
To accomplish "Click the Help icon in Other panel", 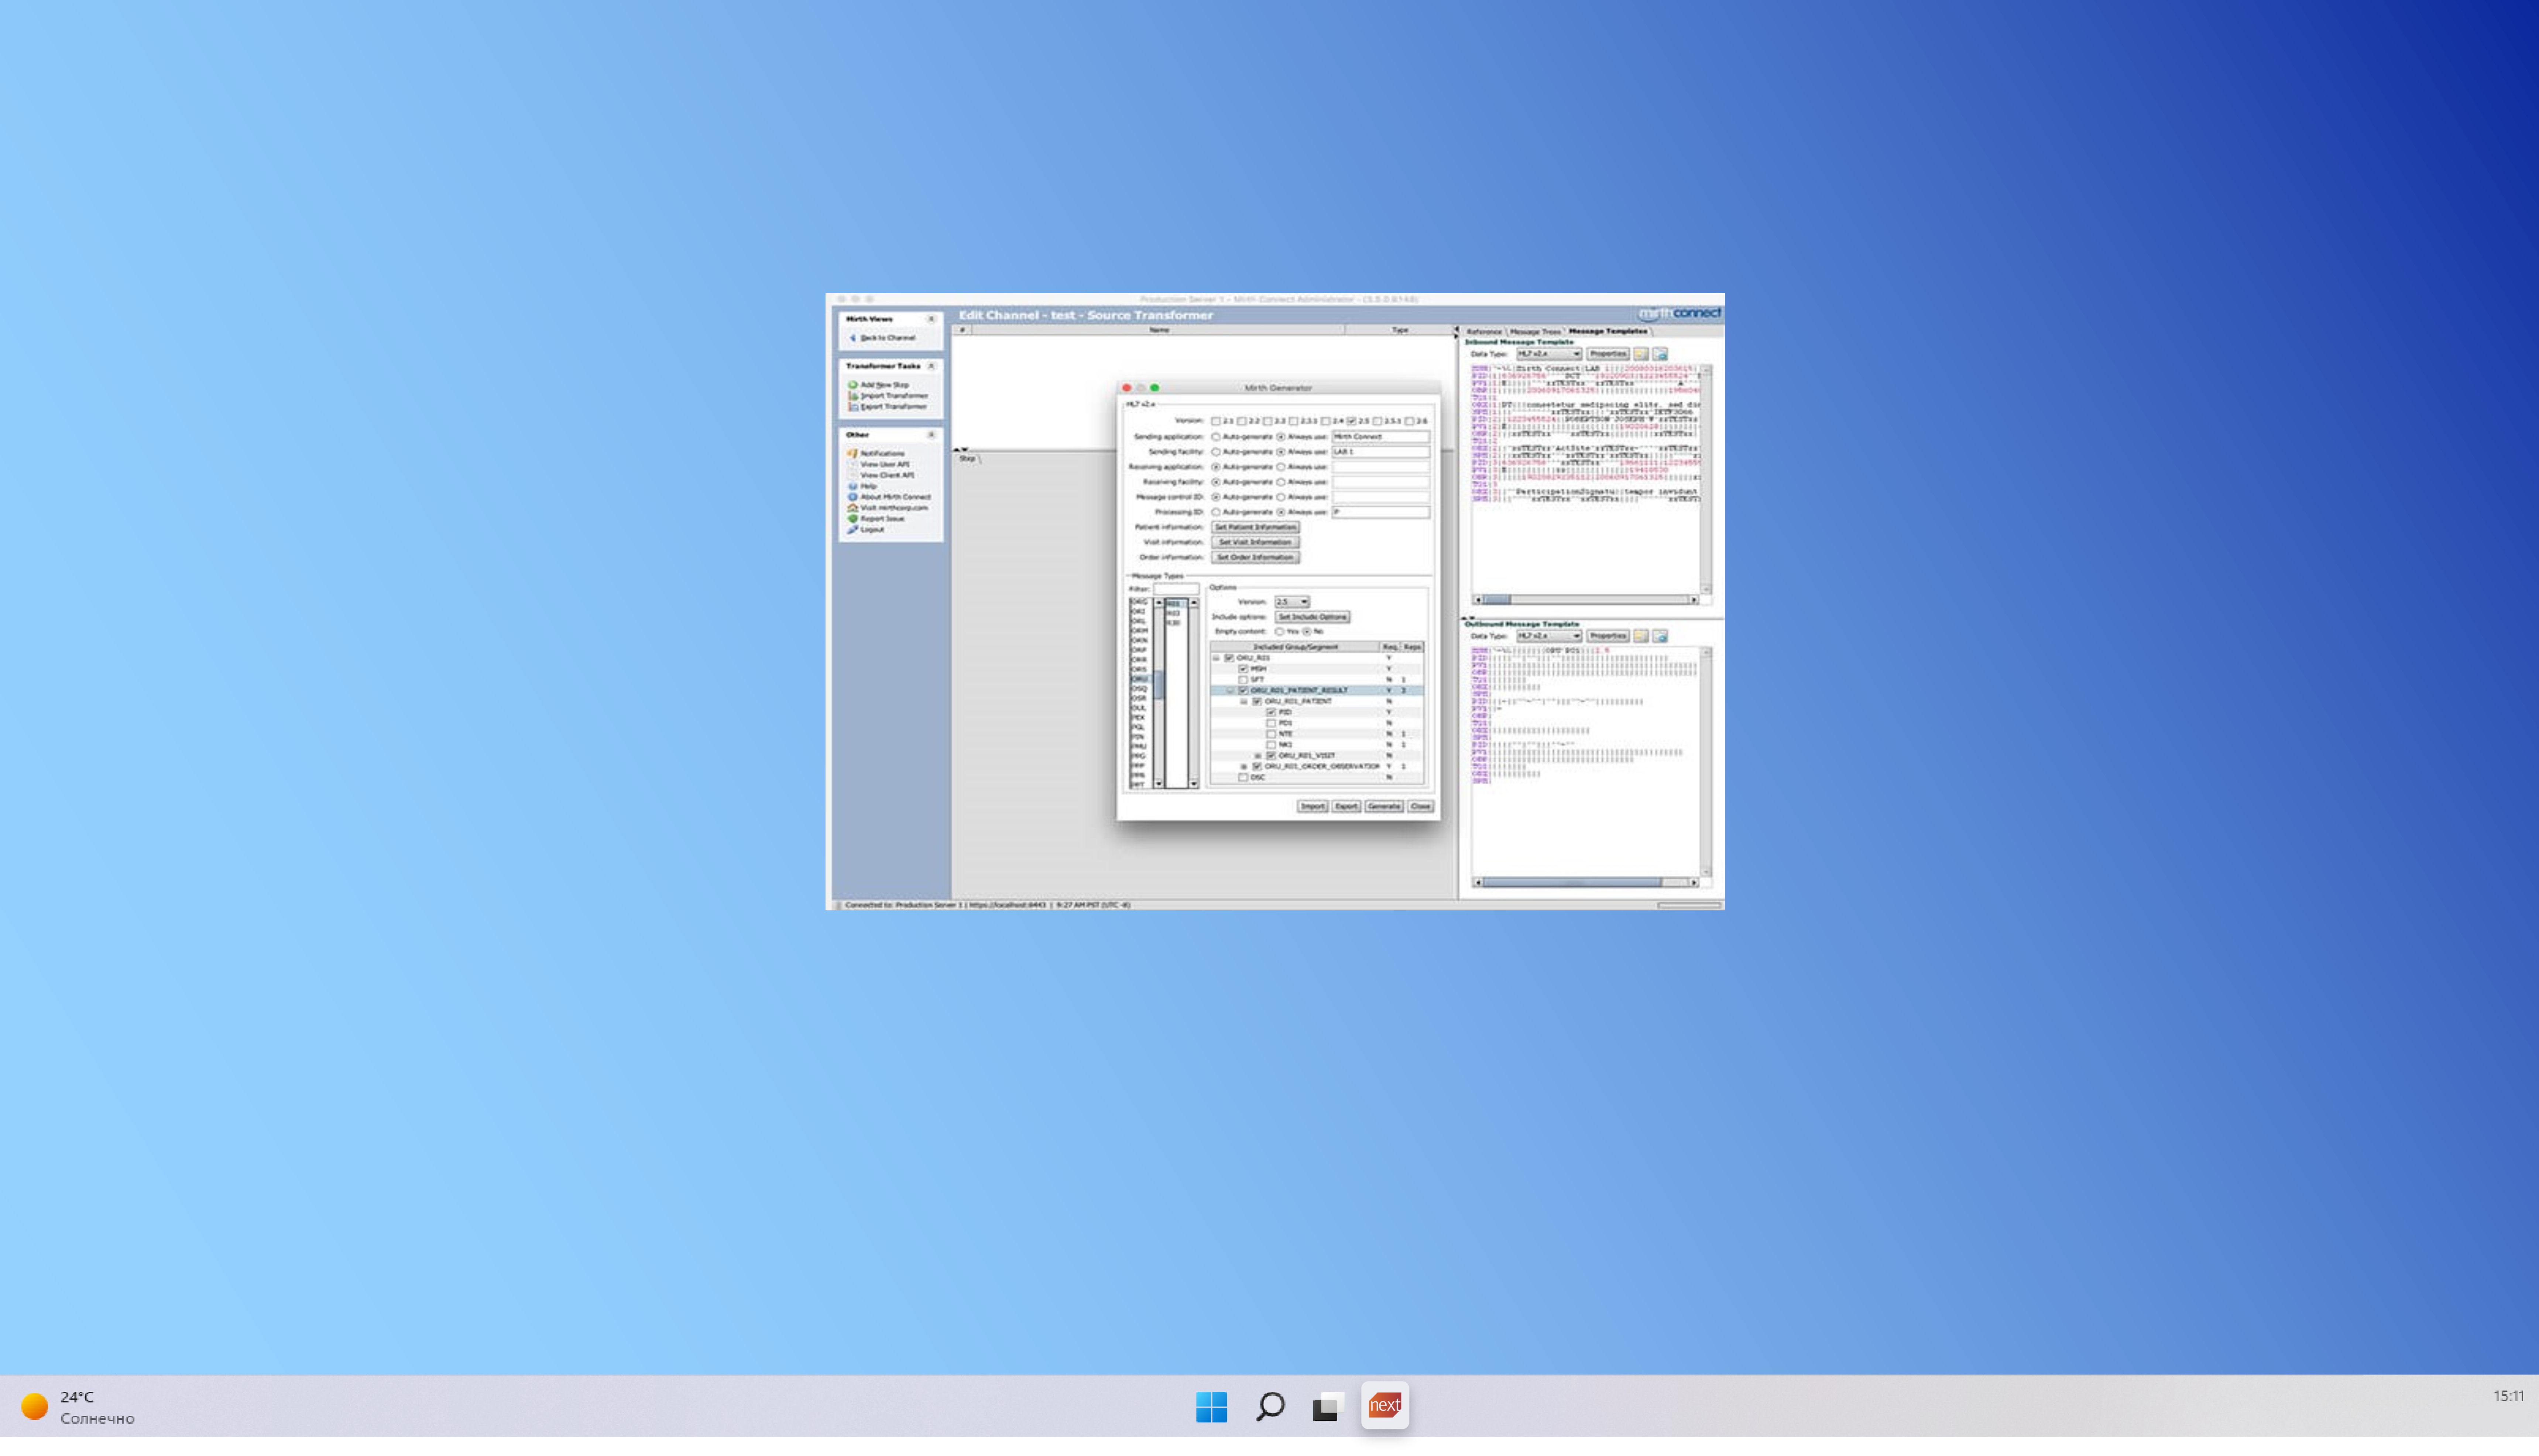I will pos(853,486).
